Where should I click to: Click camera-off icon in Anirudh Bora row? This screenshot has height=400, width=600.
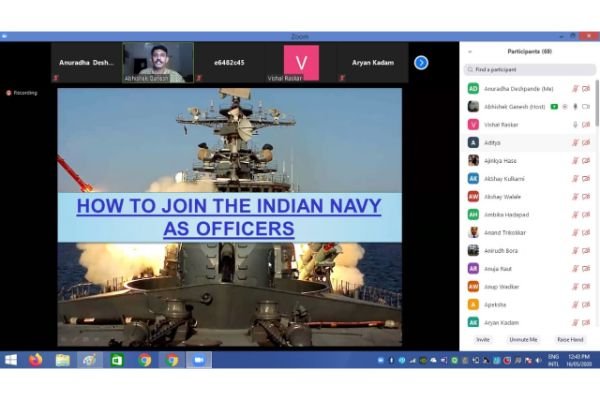(x=586, y=251)
